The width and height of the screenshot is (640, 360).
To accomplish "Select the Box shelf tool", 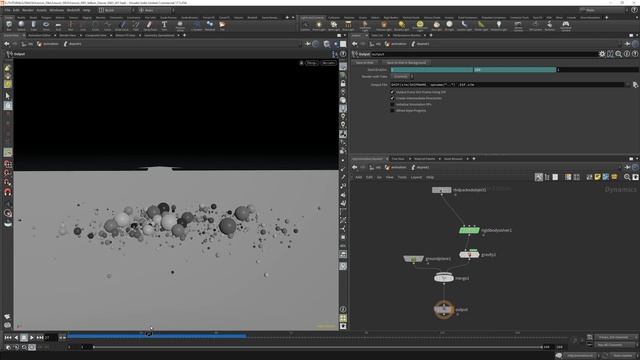I will click(x=9, y=26).
